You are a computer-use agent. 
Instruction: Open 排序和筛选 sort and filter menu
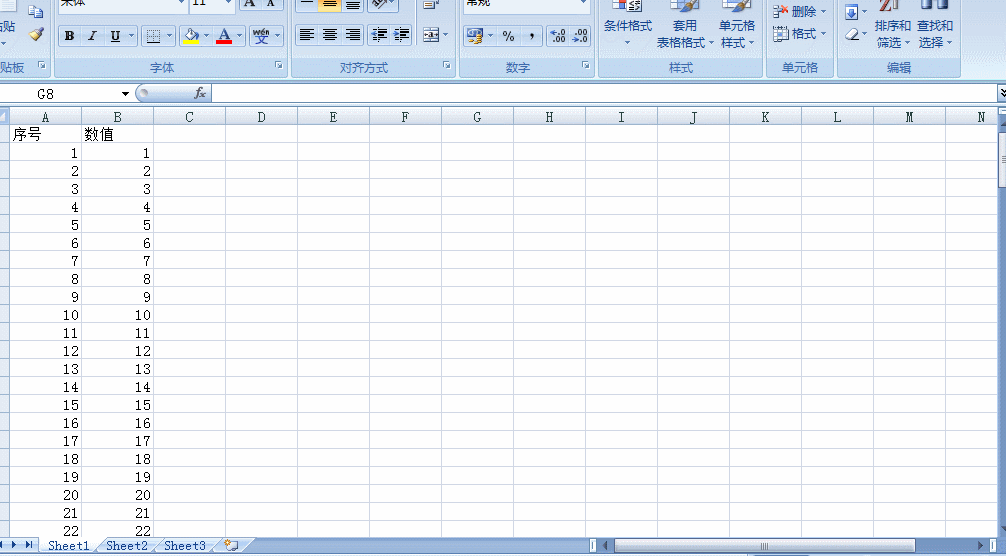point(892,24)
